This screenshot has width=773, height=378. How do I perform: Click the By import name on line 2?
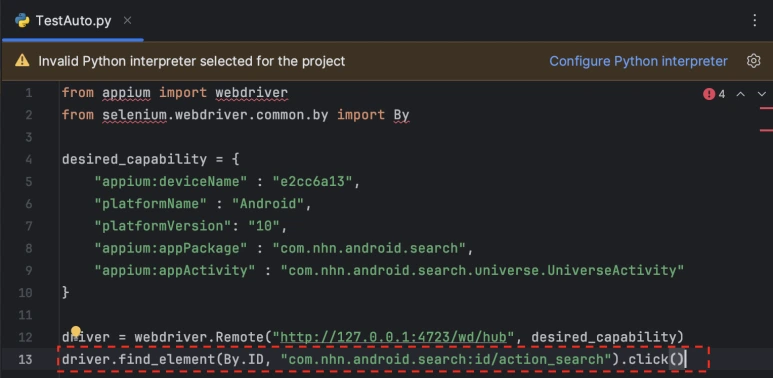tap(401, 115)
